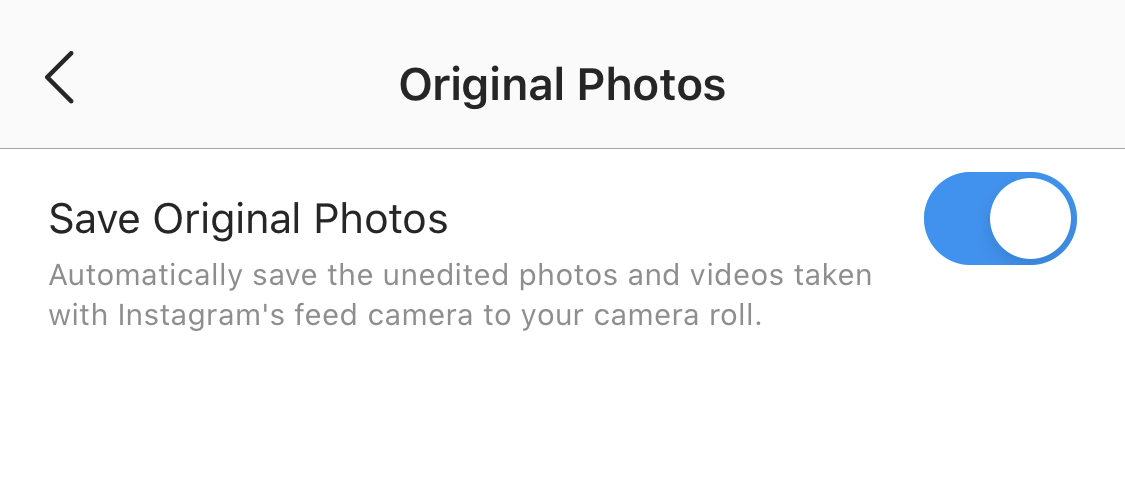The width and height of the screenshot is (1125, 483).
Task: Return to the previous settings page
Action: point(59,78)
